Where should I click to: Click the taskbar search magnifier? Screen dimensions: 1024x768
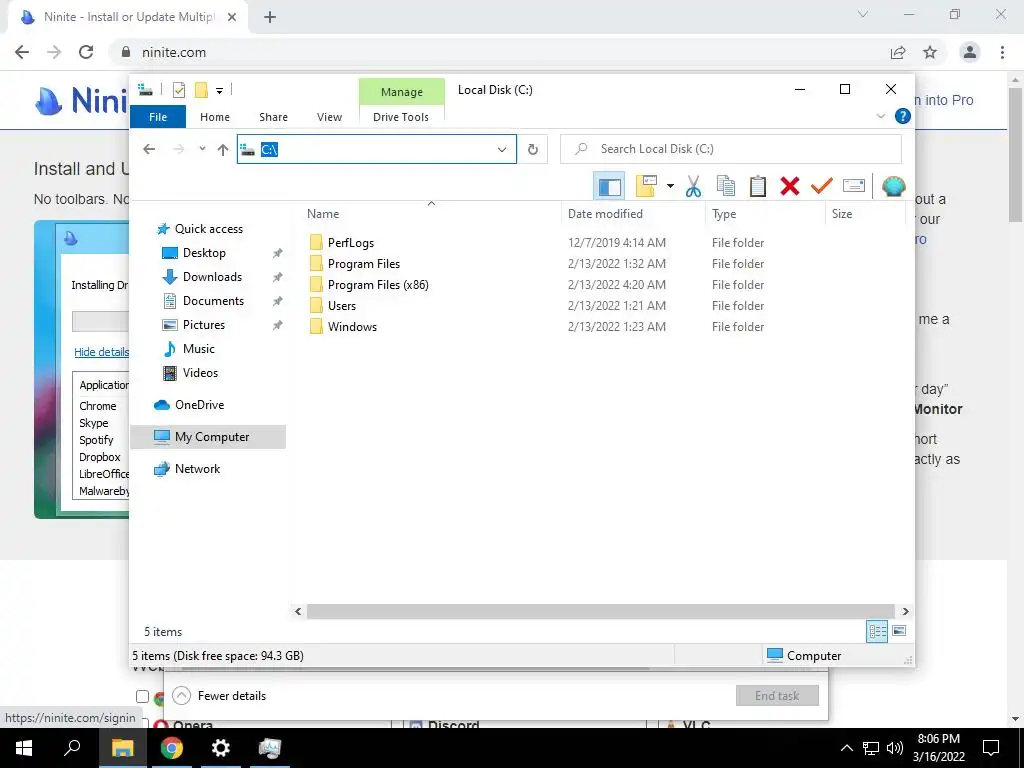(x=72, y=748)
